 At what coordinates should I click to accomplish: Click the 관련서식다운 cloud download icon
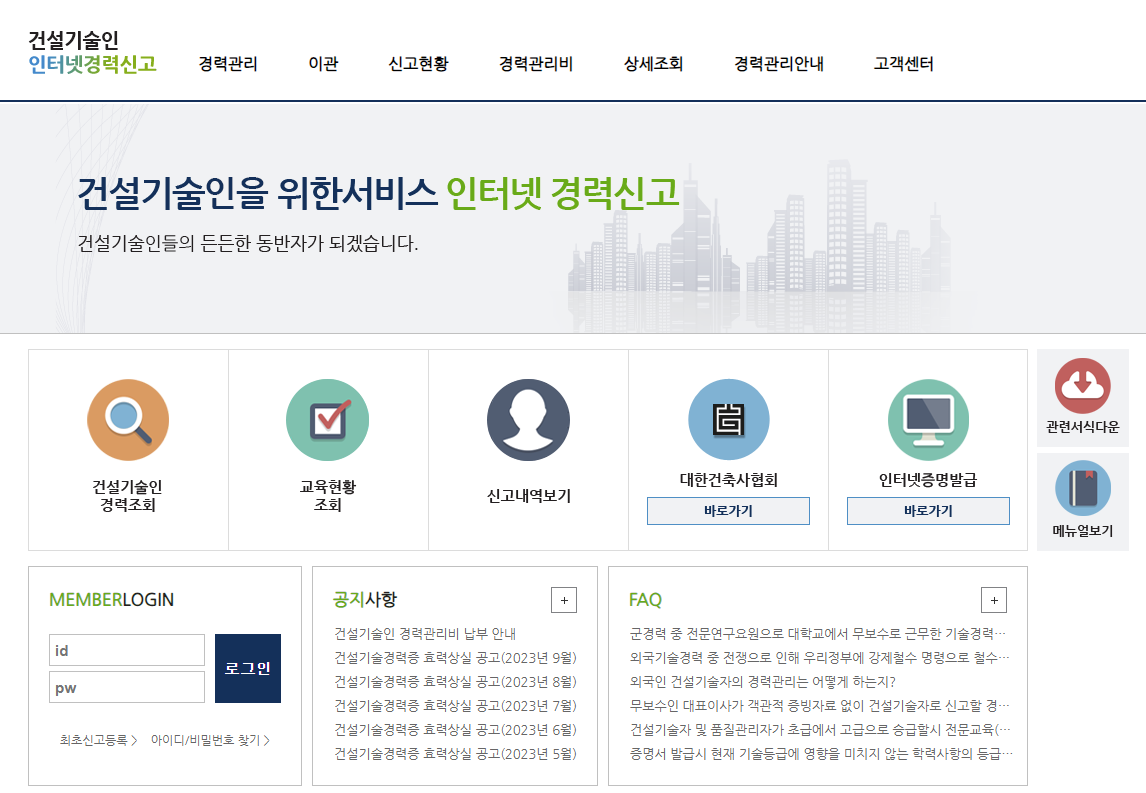[x=1082, y=385]
